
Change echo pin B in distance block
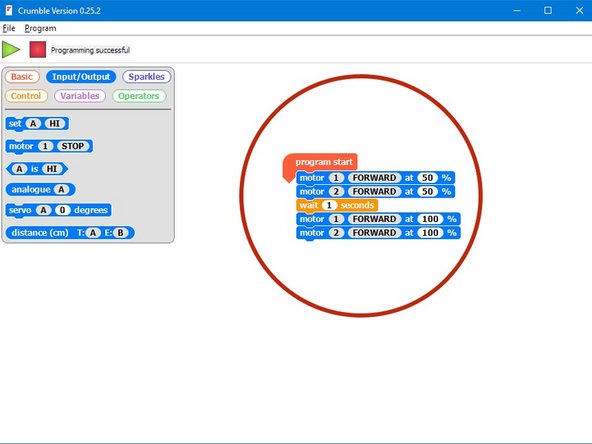(x=120, y=233)
